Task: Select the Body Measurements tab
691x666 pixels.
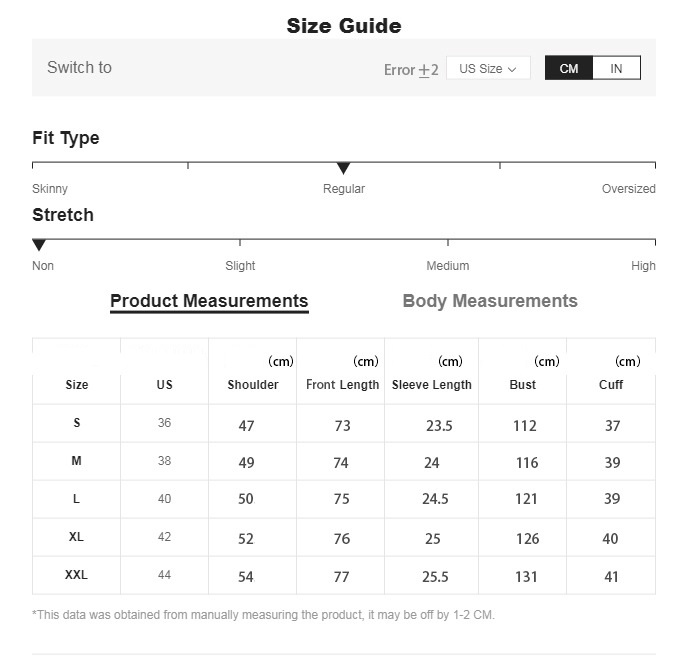Action: 490,301
